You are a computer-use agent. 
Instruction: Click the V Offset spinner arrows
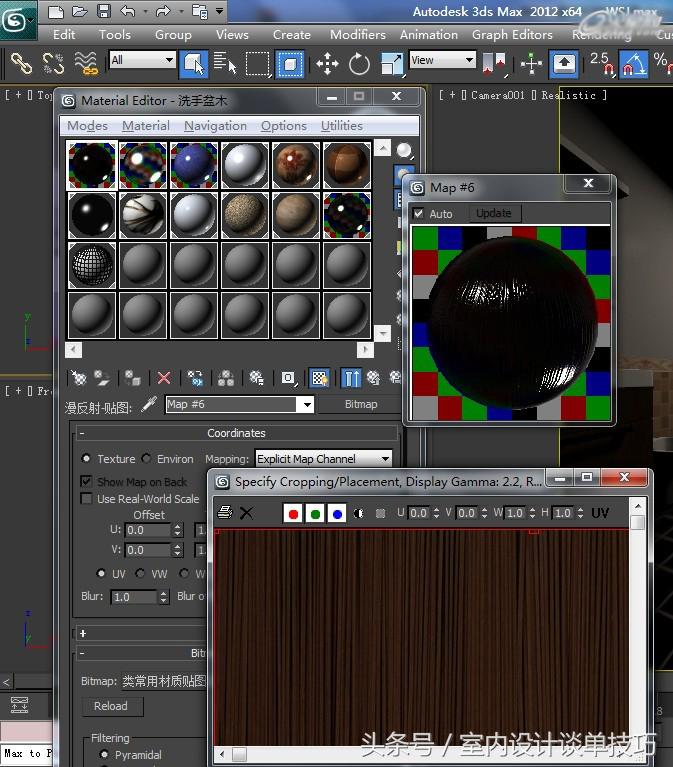click(178, 550)
